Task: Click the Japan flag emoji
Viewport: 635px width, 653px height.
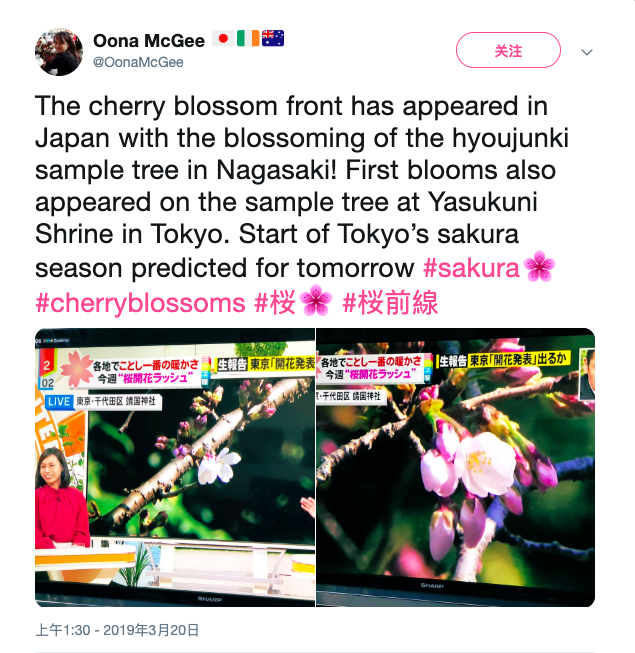Action: pyautogui.click(x=223, y=39)
